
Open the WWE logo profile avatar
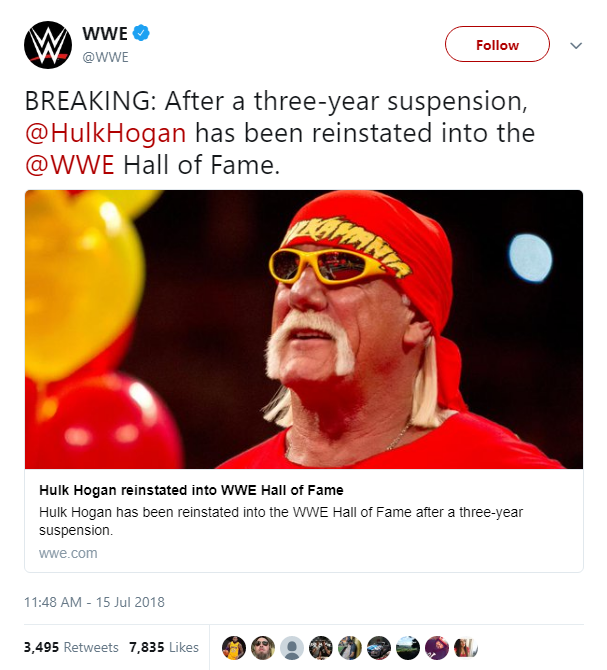[48, 45]
